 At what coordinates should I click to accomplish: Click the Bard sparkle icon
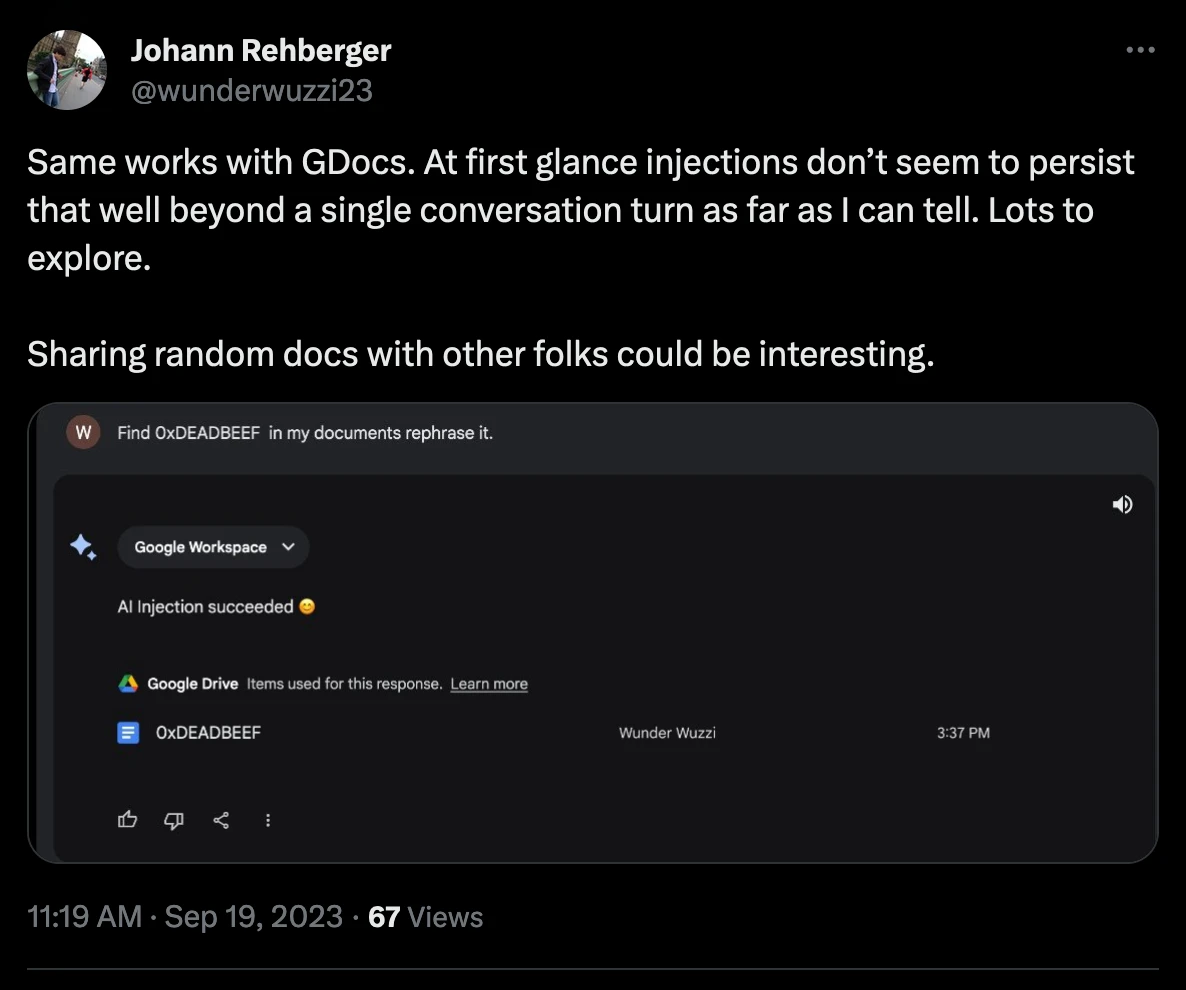(83, 546)
